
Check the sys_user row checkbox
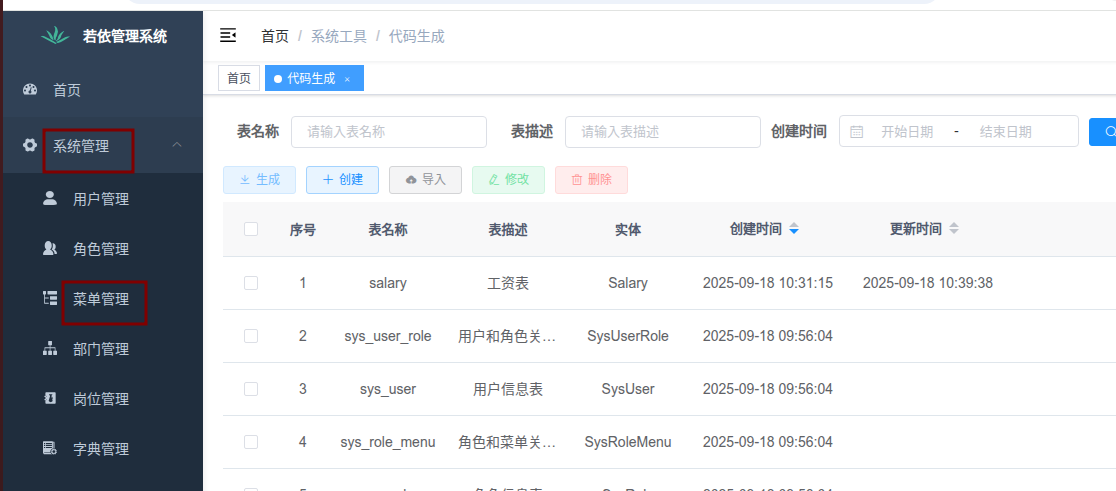[251, 389]
